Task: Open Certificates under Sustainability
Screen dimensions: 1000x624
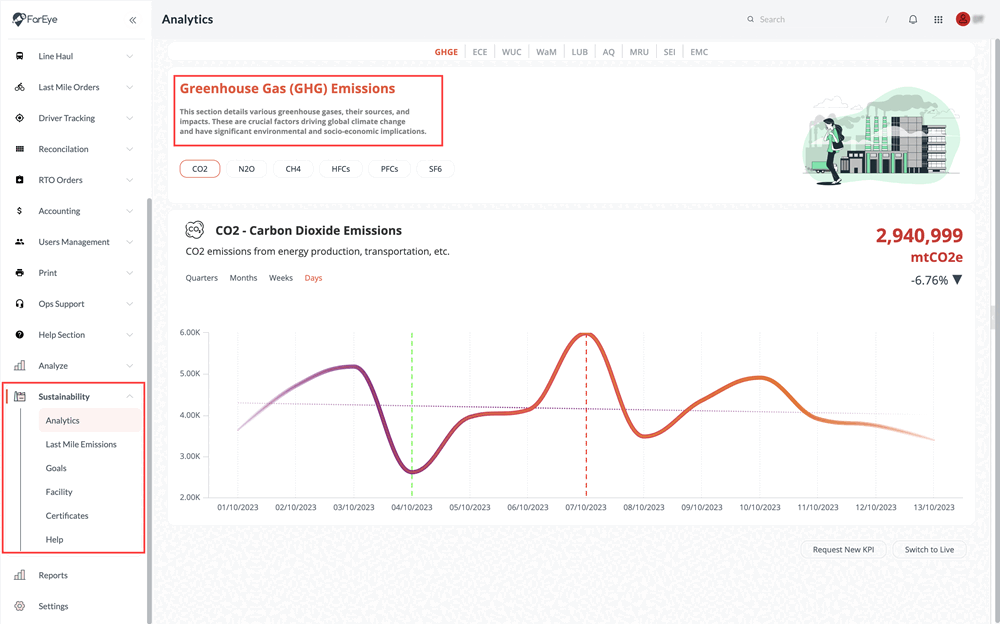Action: tap(67, 516)
